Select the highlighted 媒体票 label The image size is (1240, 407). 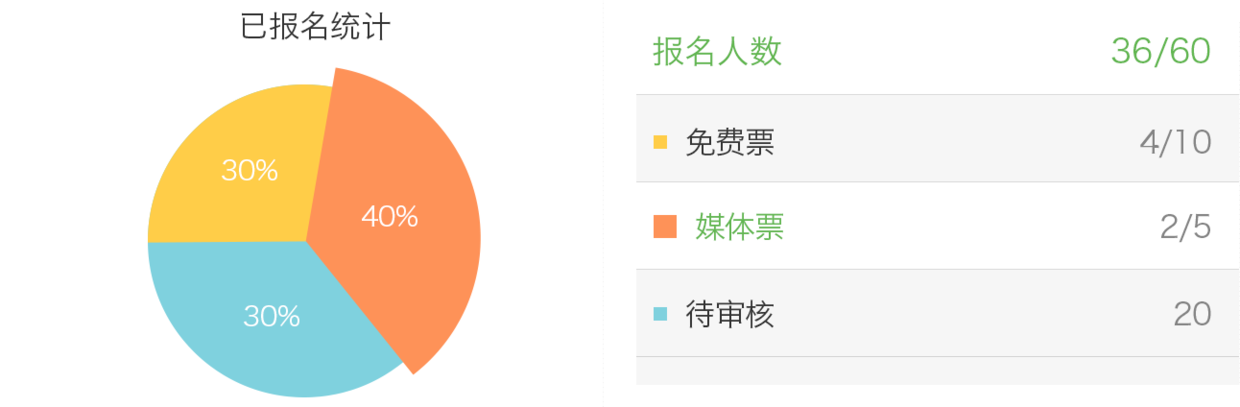pos(740,228)
